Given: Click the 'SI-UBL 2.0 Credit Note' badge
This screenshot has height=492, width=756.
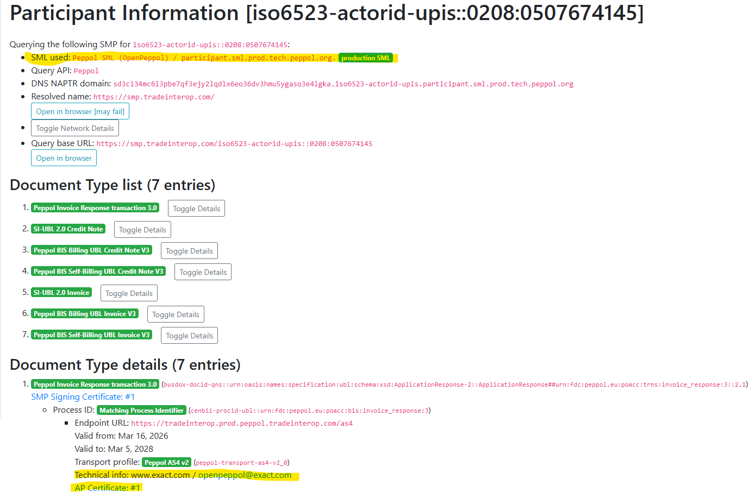Looking at the screenshot, I should [68, 229].
